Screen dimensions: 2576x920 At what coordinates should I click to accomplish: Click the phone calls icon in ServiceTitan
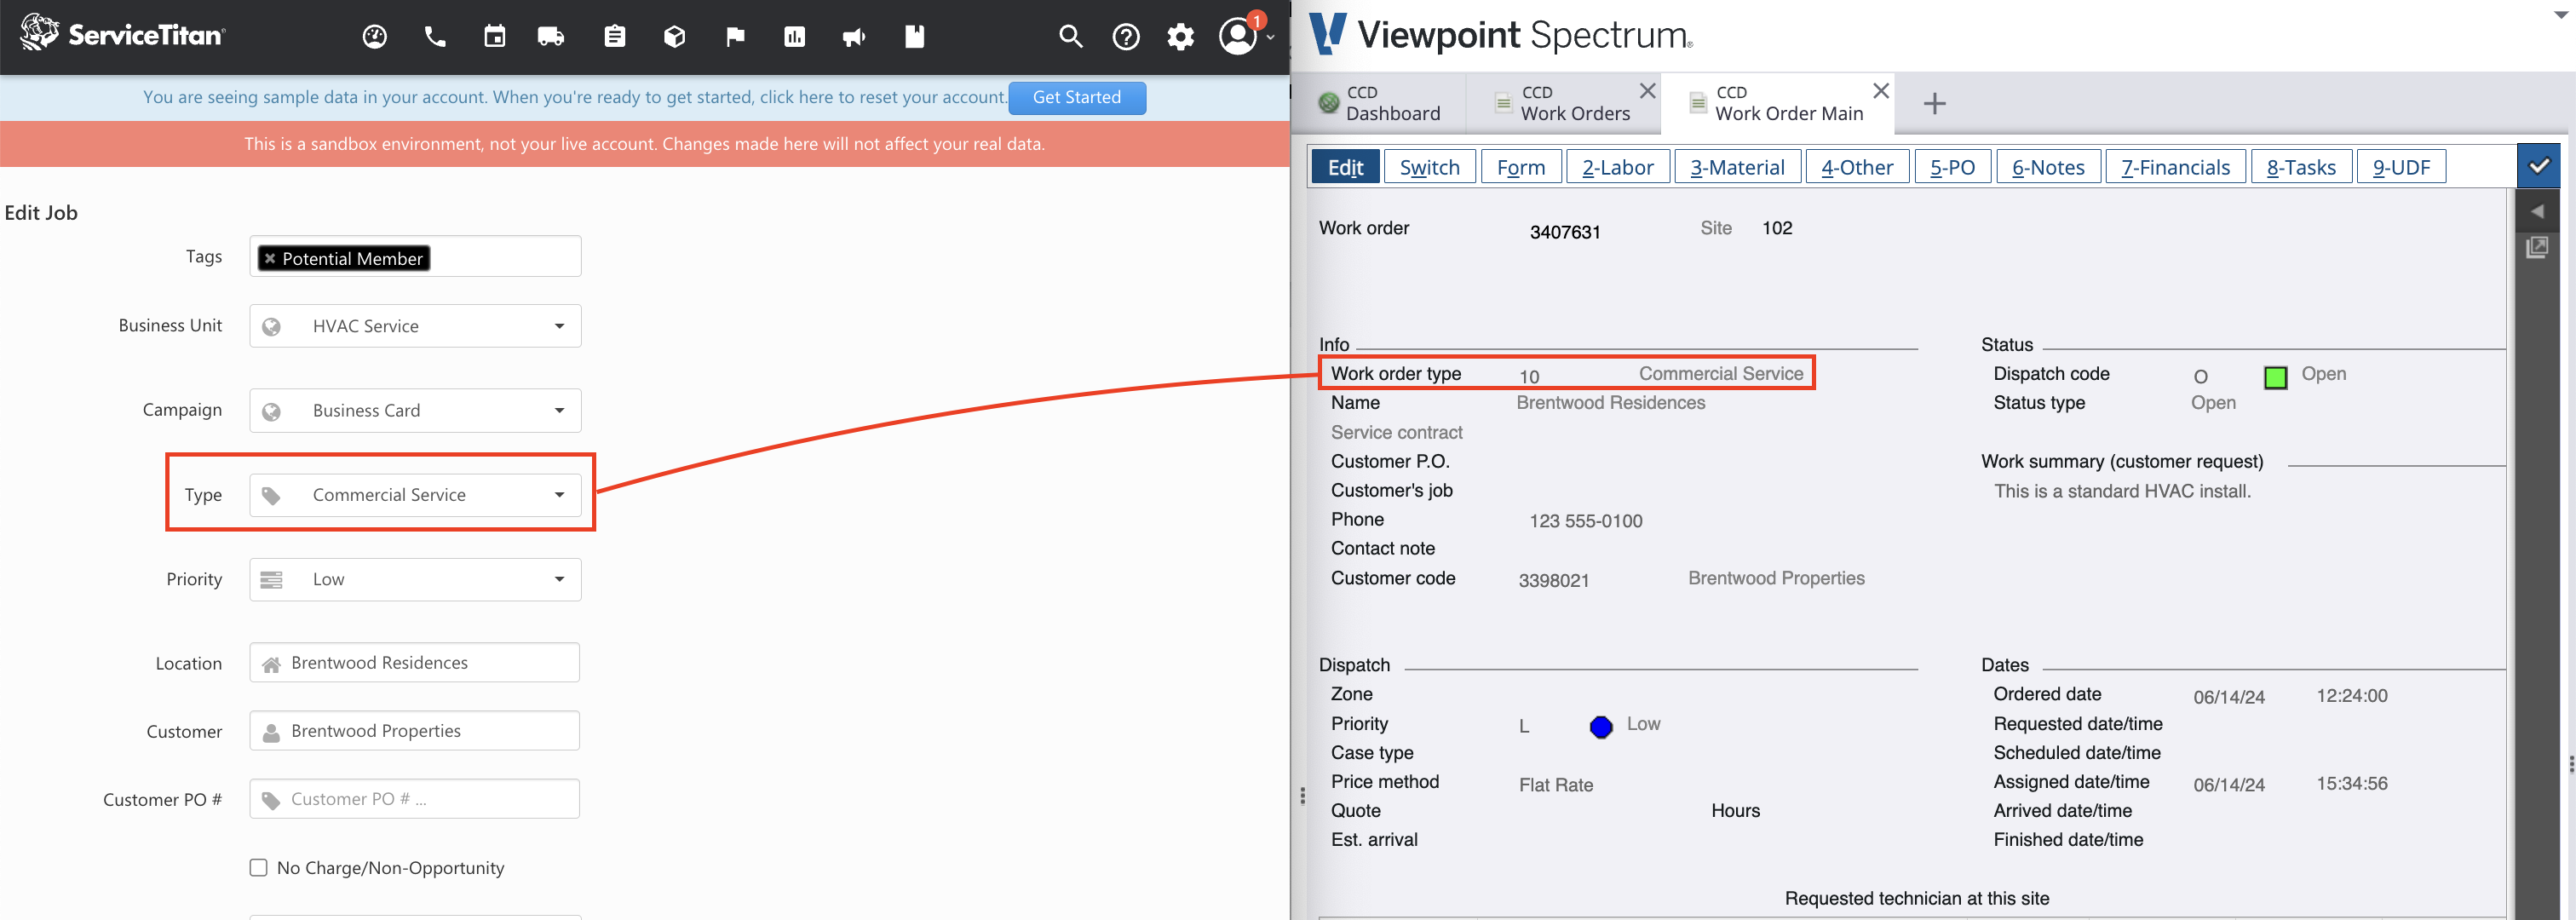point(435,37)
